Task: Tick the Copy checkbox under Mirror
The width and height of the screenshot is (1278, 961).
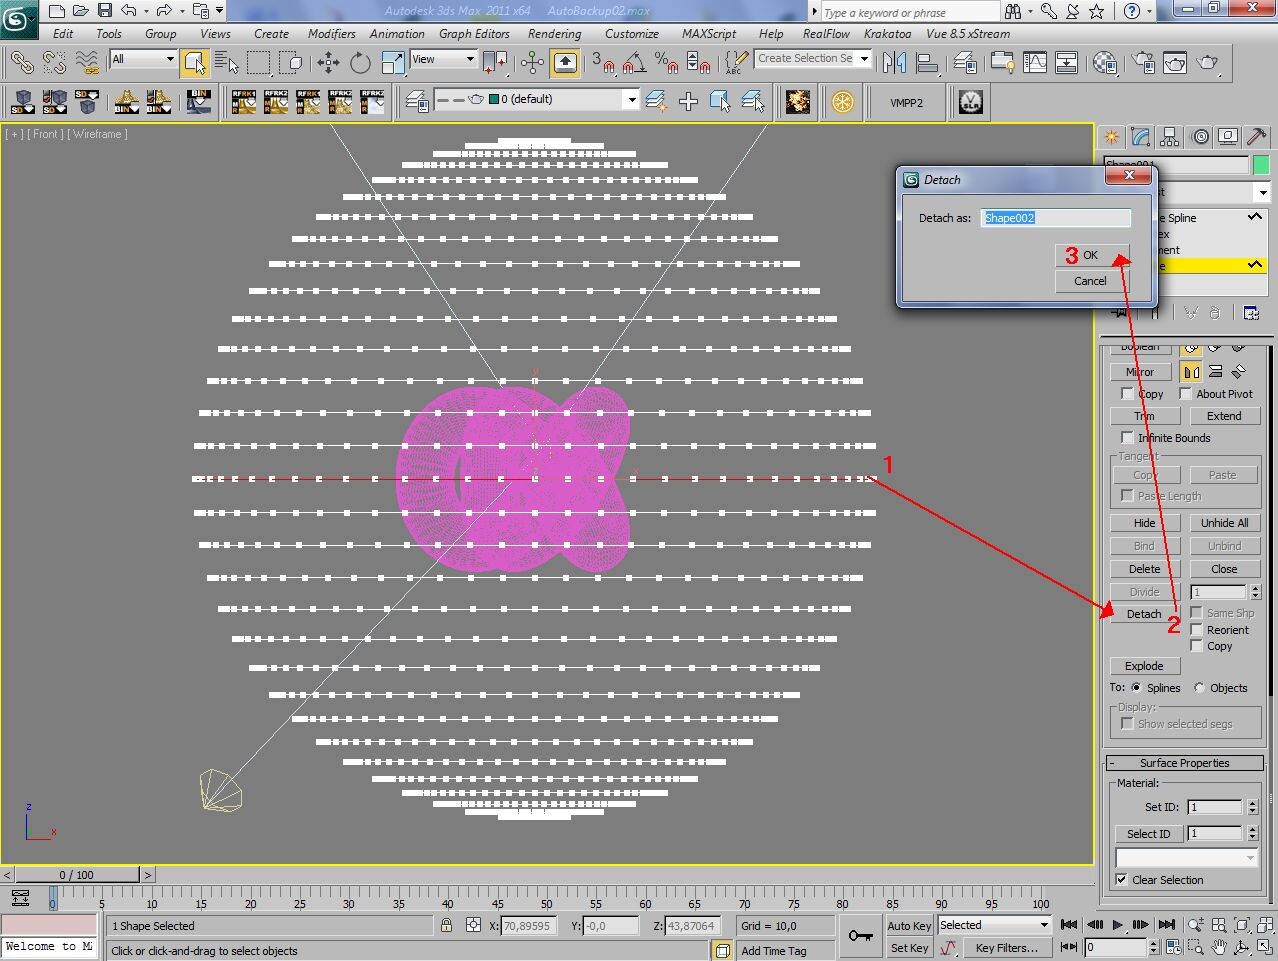Action: click(x=1127, y=394)
